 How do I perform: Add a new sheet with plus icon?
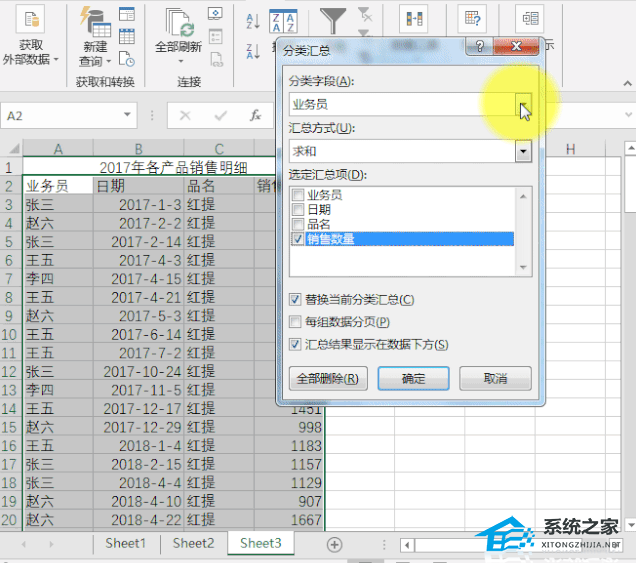click(x=335, y=544)
